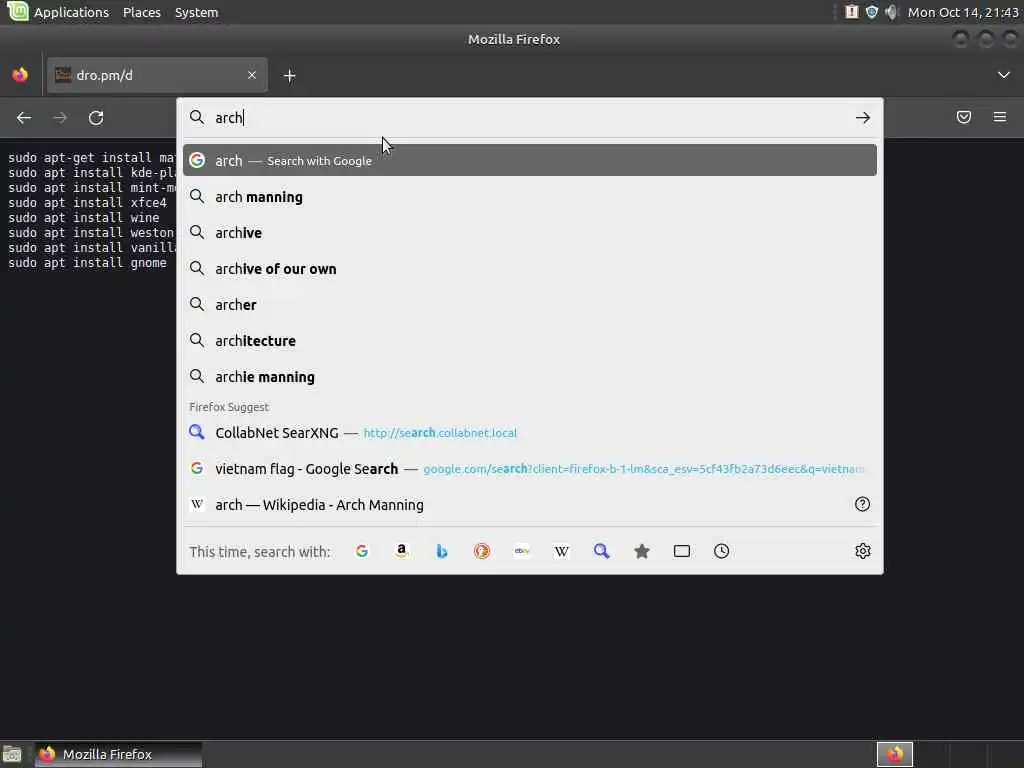This screenshot has height=768, width=1024.
Task: Click the shield icon in system tray
Action: tap(872, 12)
